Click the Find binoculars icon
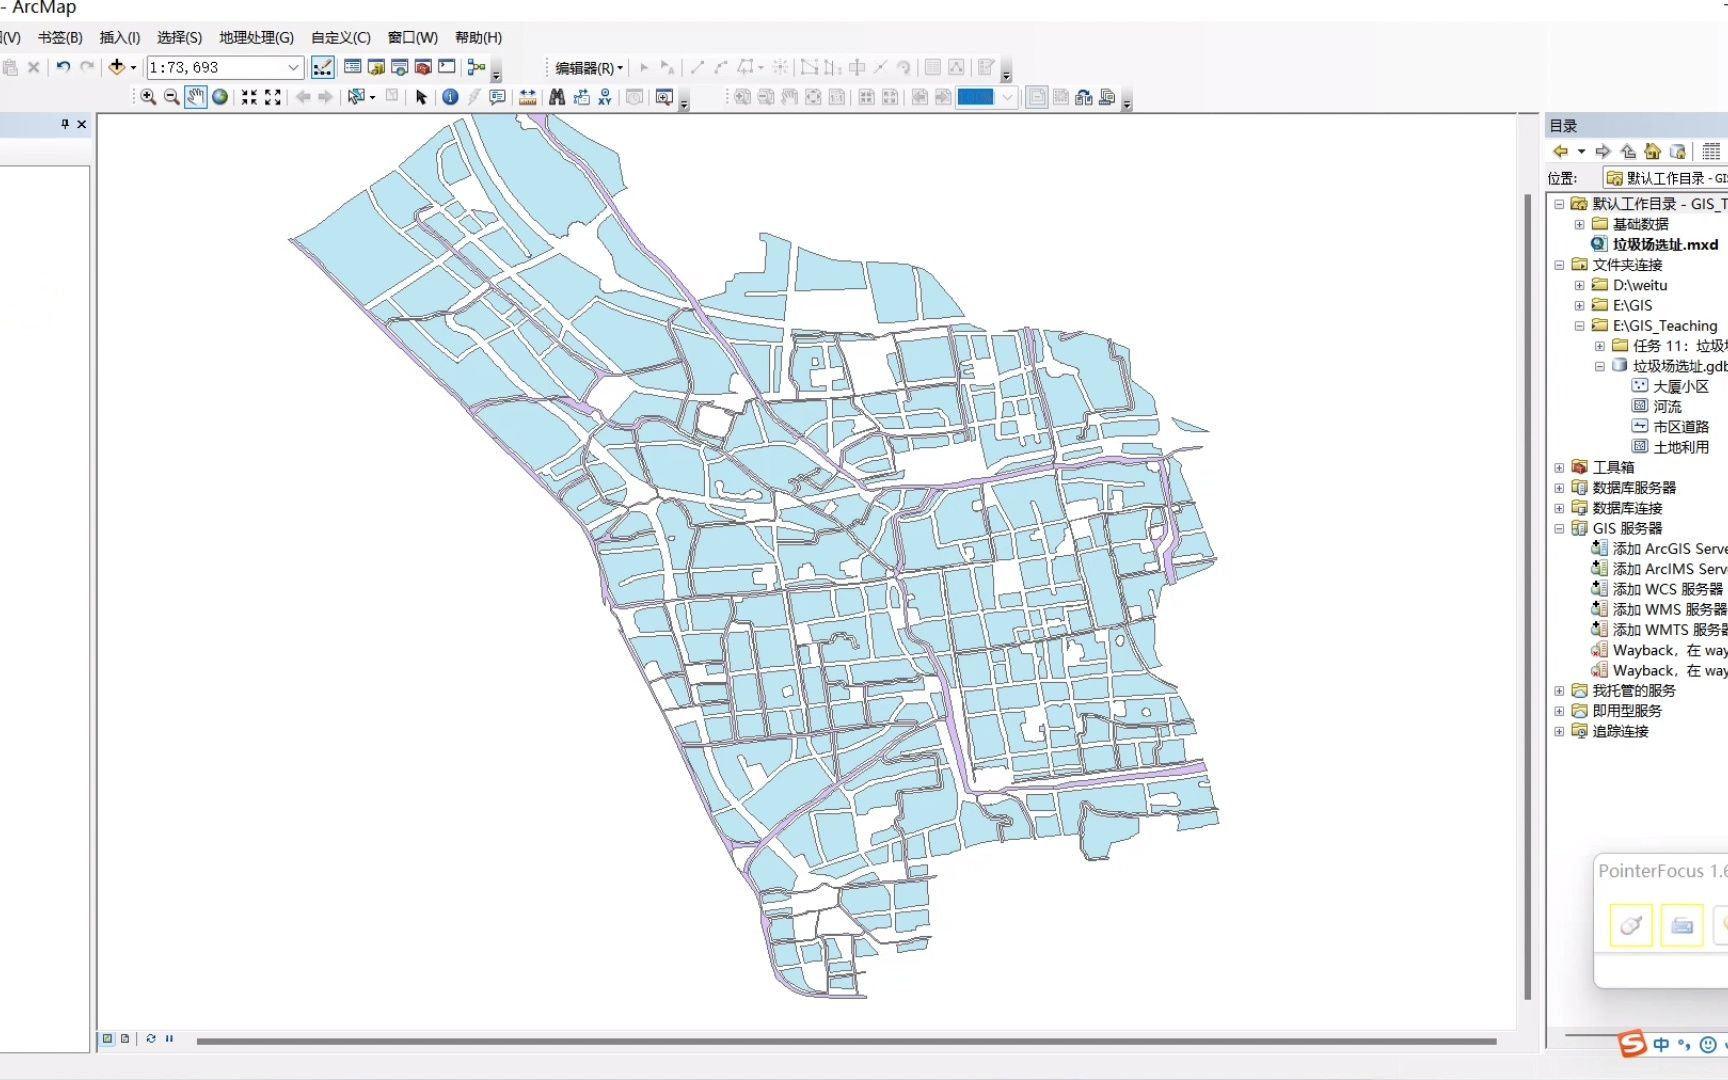Screen dimensions: 1728x1080 [556, 97]
